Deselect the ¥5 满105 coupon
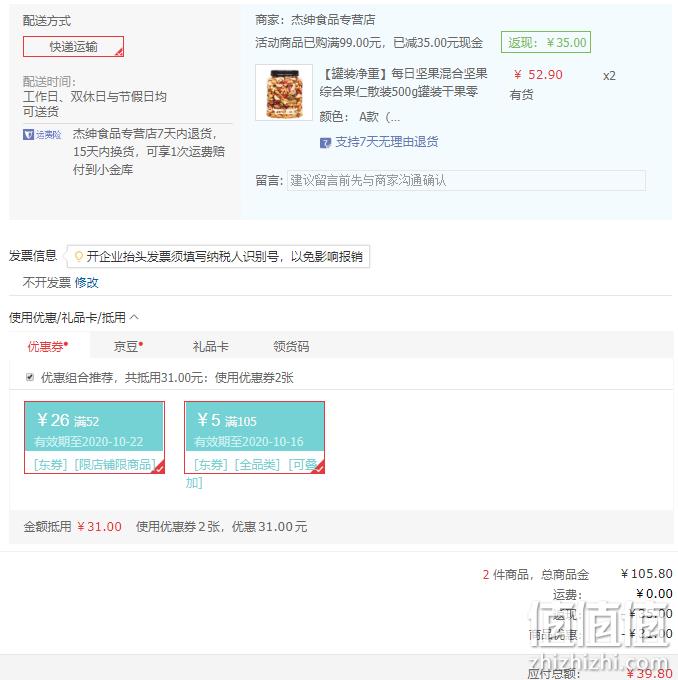This screenshot has height=680, width=678. [255, 437]
